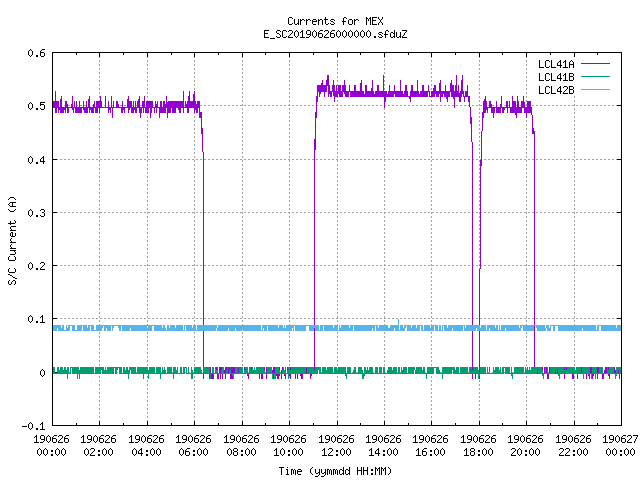Click the x-axis tick 190626 22:00
640x480 pixels.
(x=573, y=446)
